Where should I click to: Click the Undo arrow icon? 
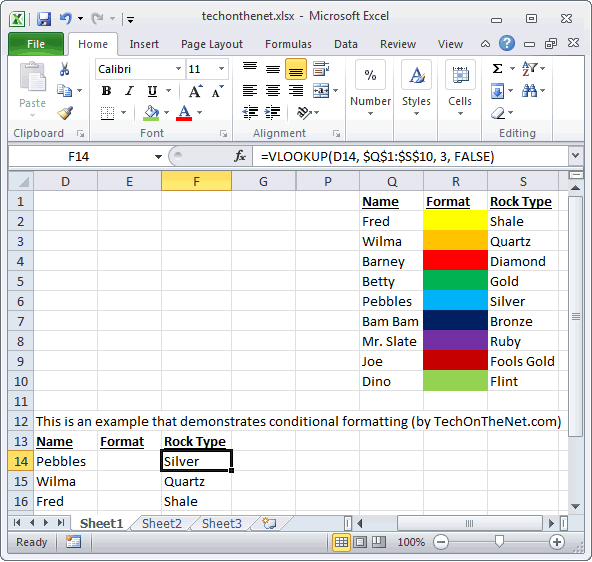(x=66, y=18)
